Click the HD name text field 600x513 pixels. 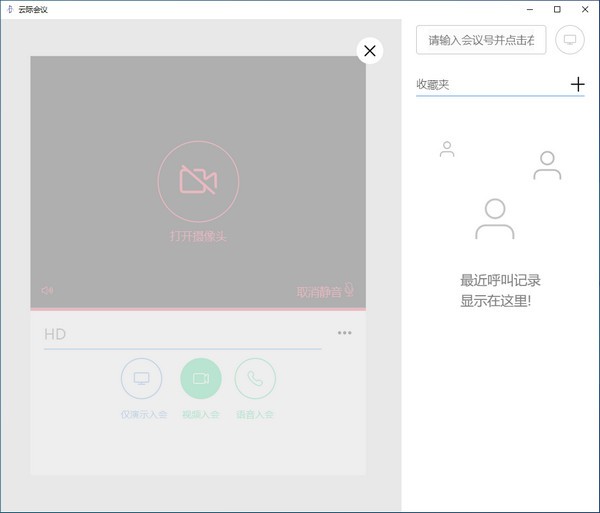(182, 334)
